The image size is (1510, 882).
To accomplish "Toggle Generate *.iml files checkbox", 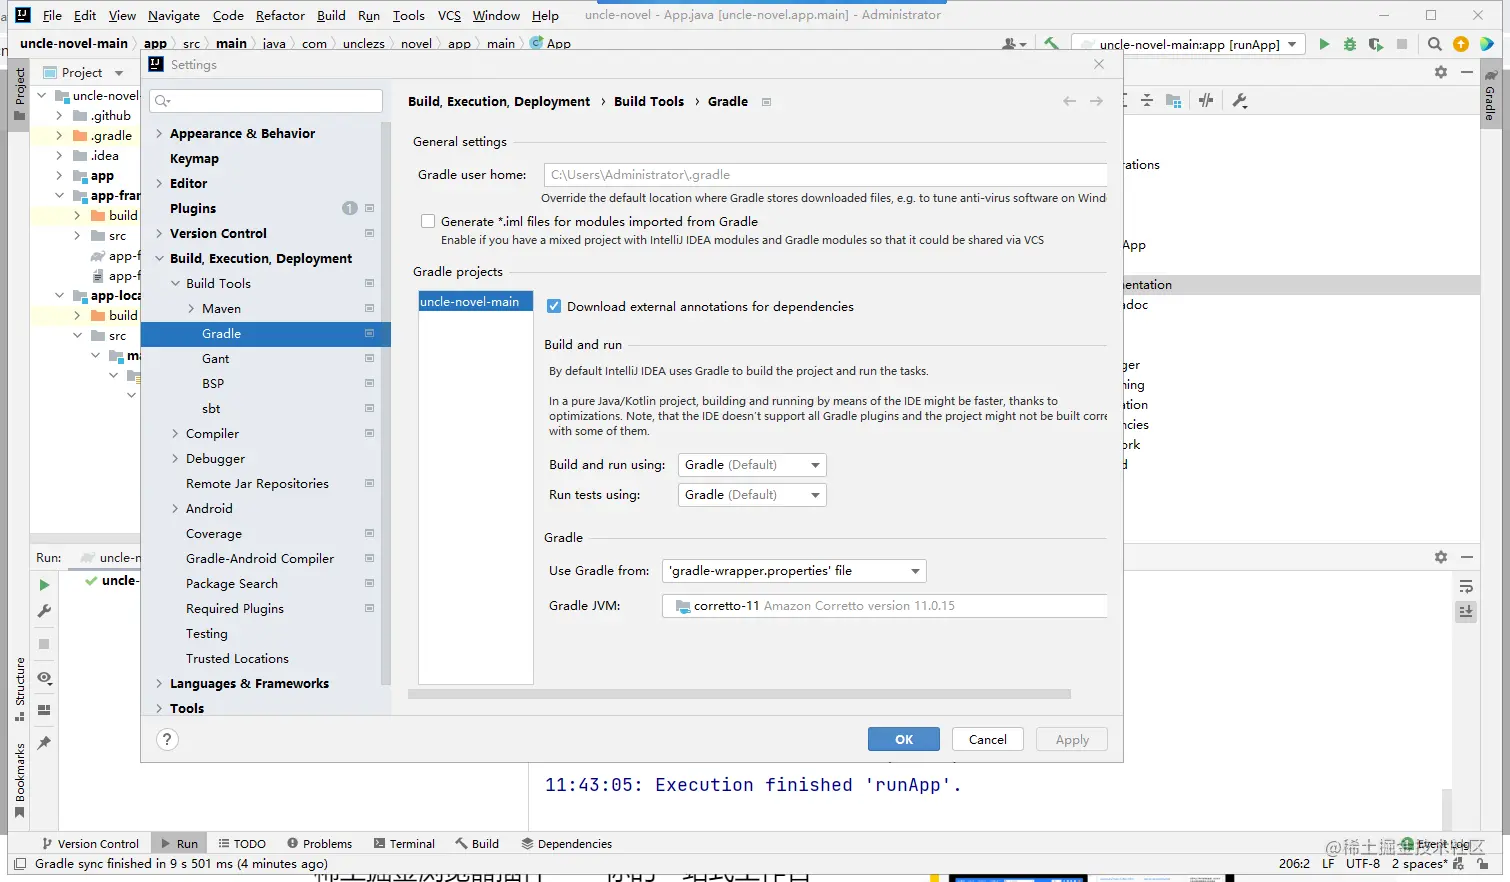I will 428,221.
